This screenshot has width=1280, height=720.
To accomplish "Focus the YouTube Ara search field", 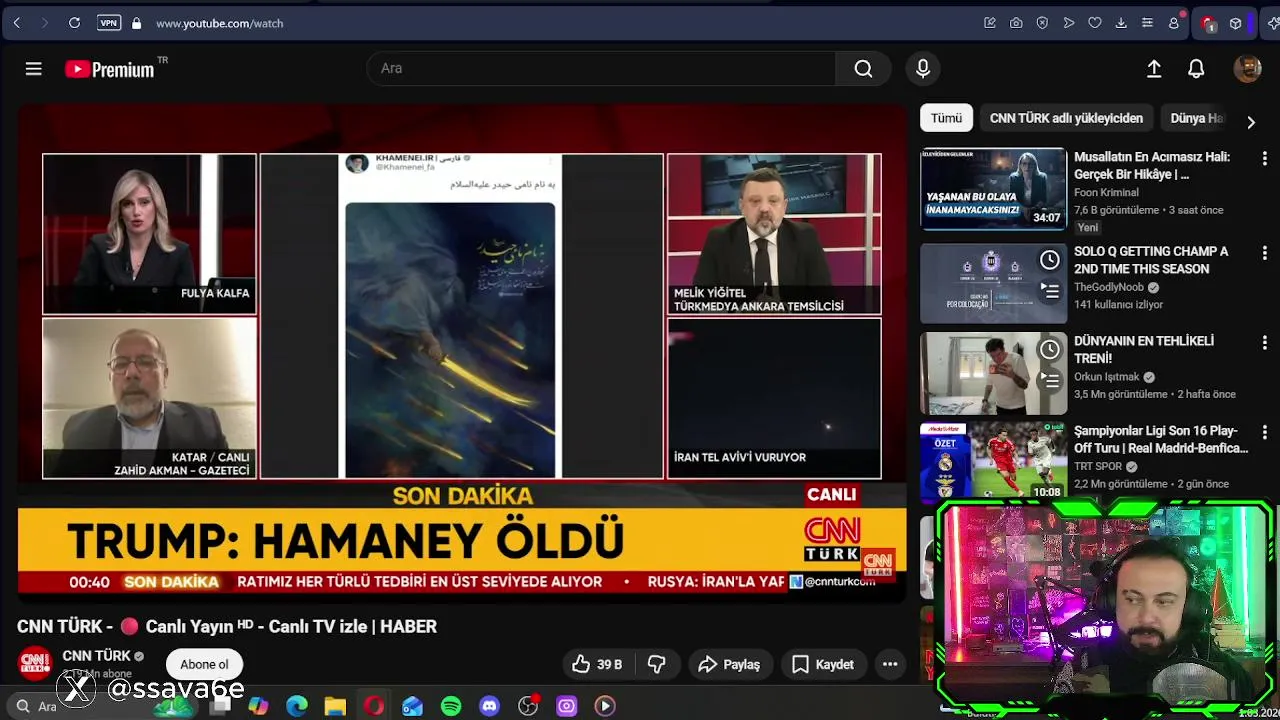I will (x=600, y=68).
